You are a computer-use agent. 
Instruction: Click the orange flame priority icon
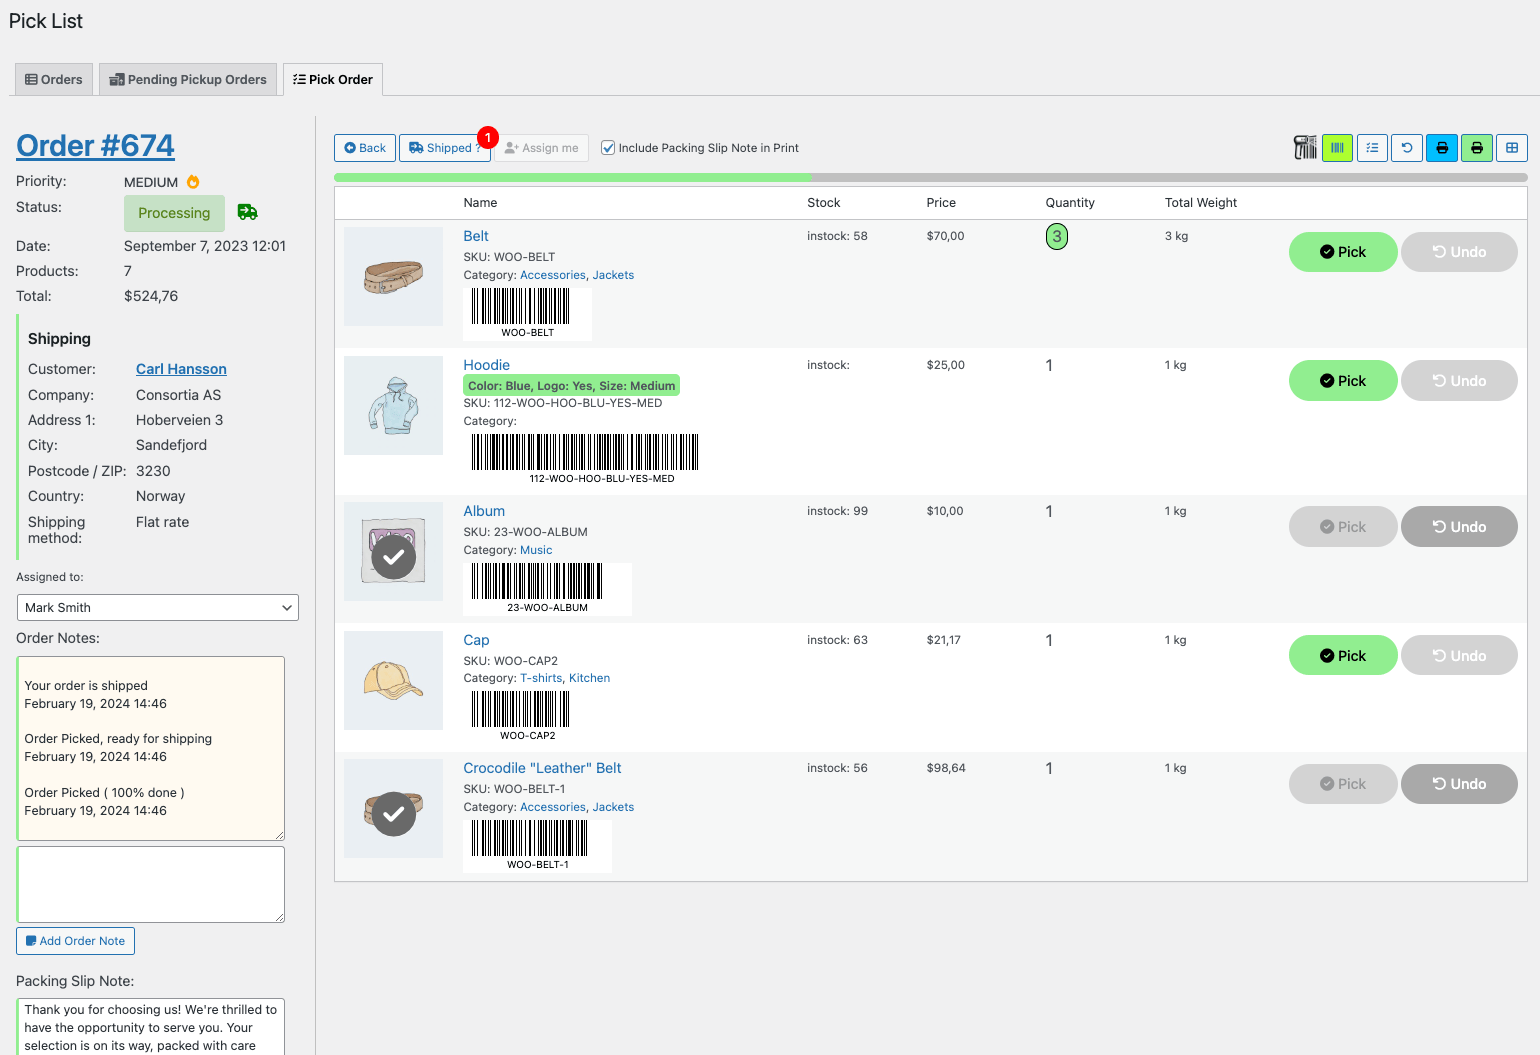(x=193, y=182)
